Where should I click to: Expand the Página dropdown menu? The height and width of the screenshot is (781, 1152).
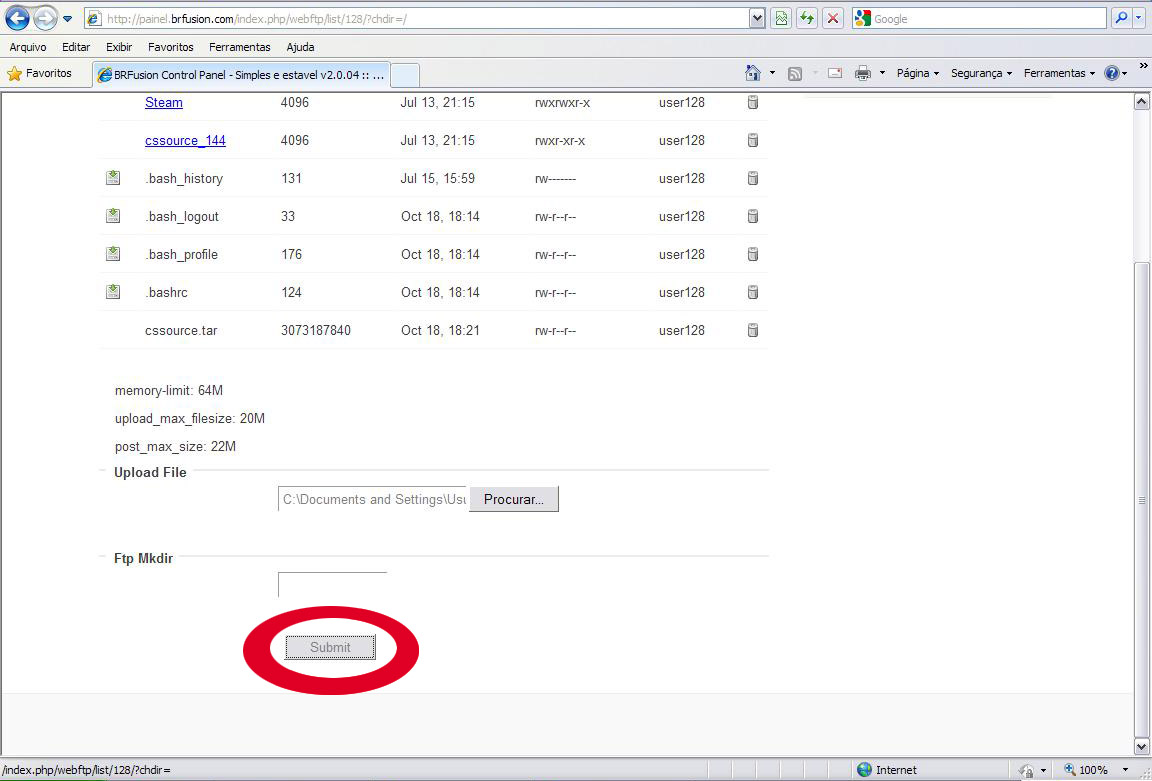click(918, 73)
